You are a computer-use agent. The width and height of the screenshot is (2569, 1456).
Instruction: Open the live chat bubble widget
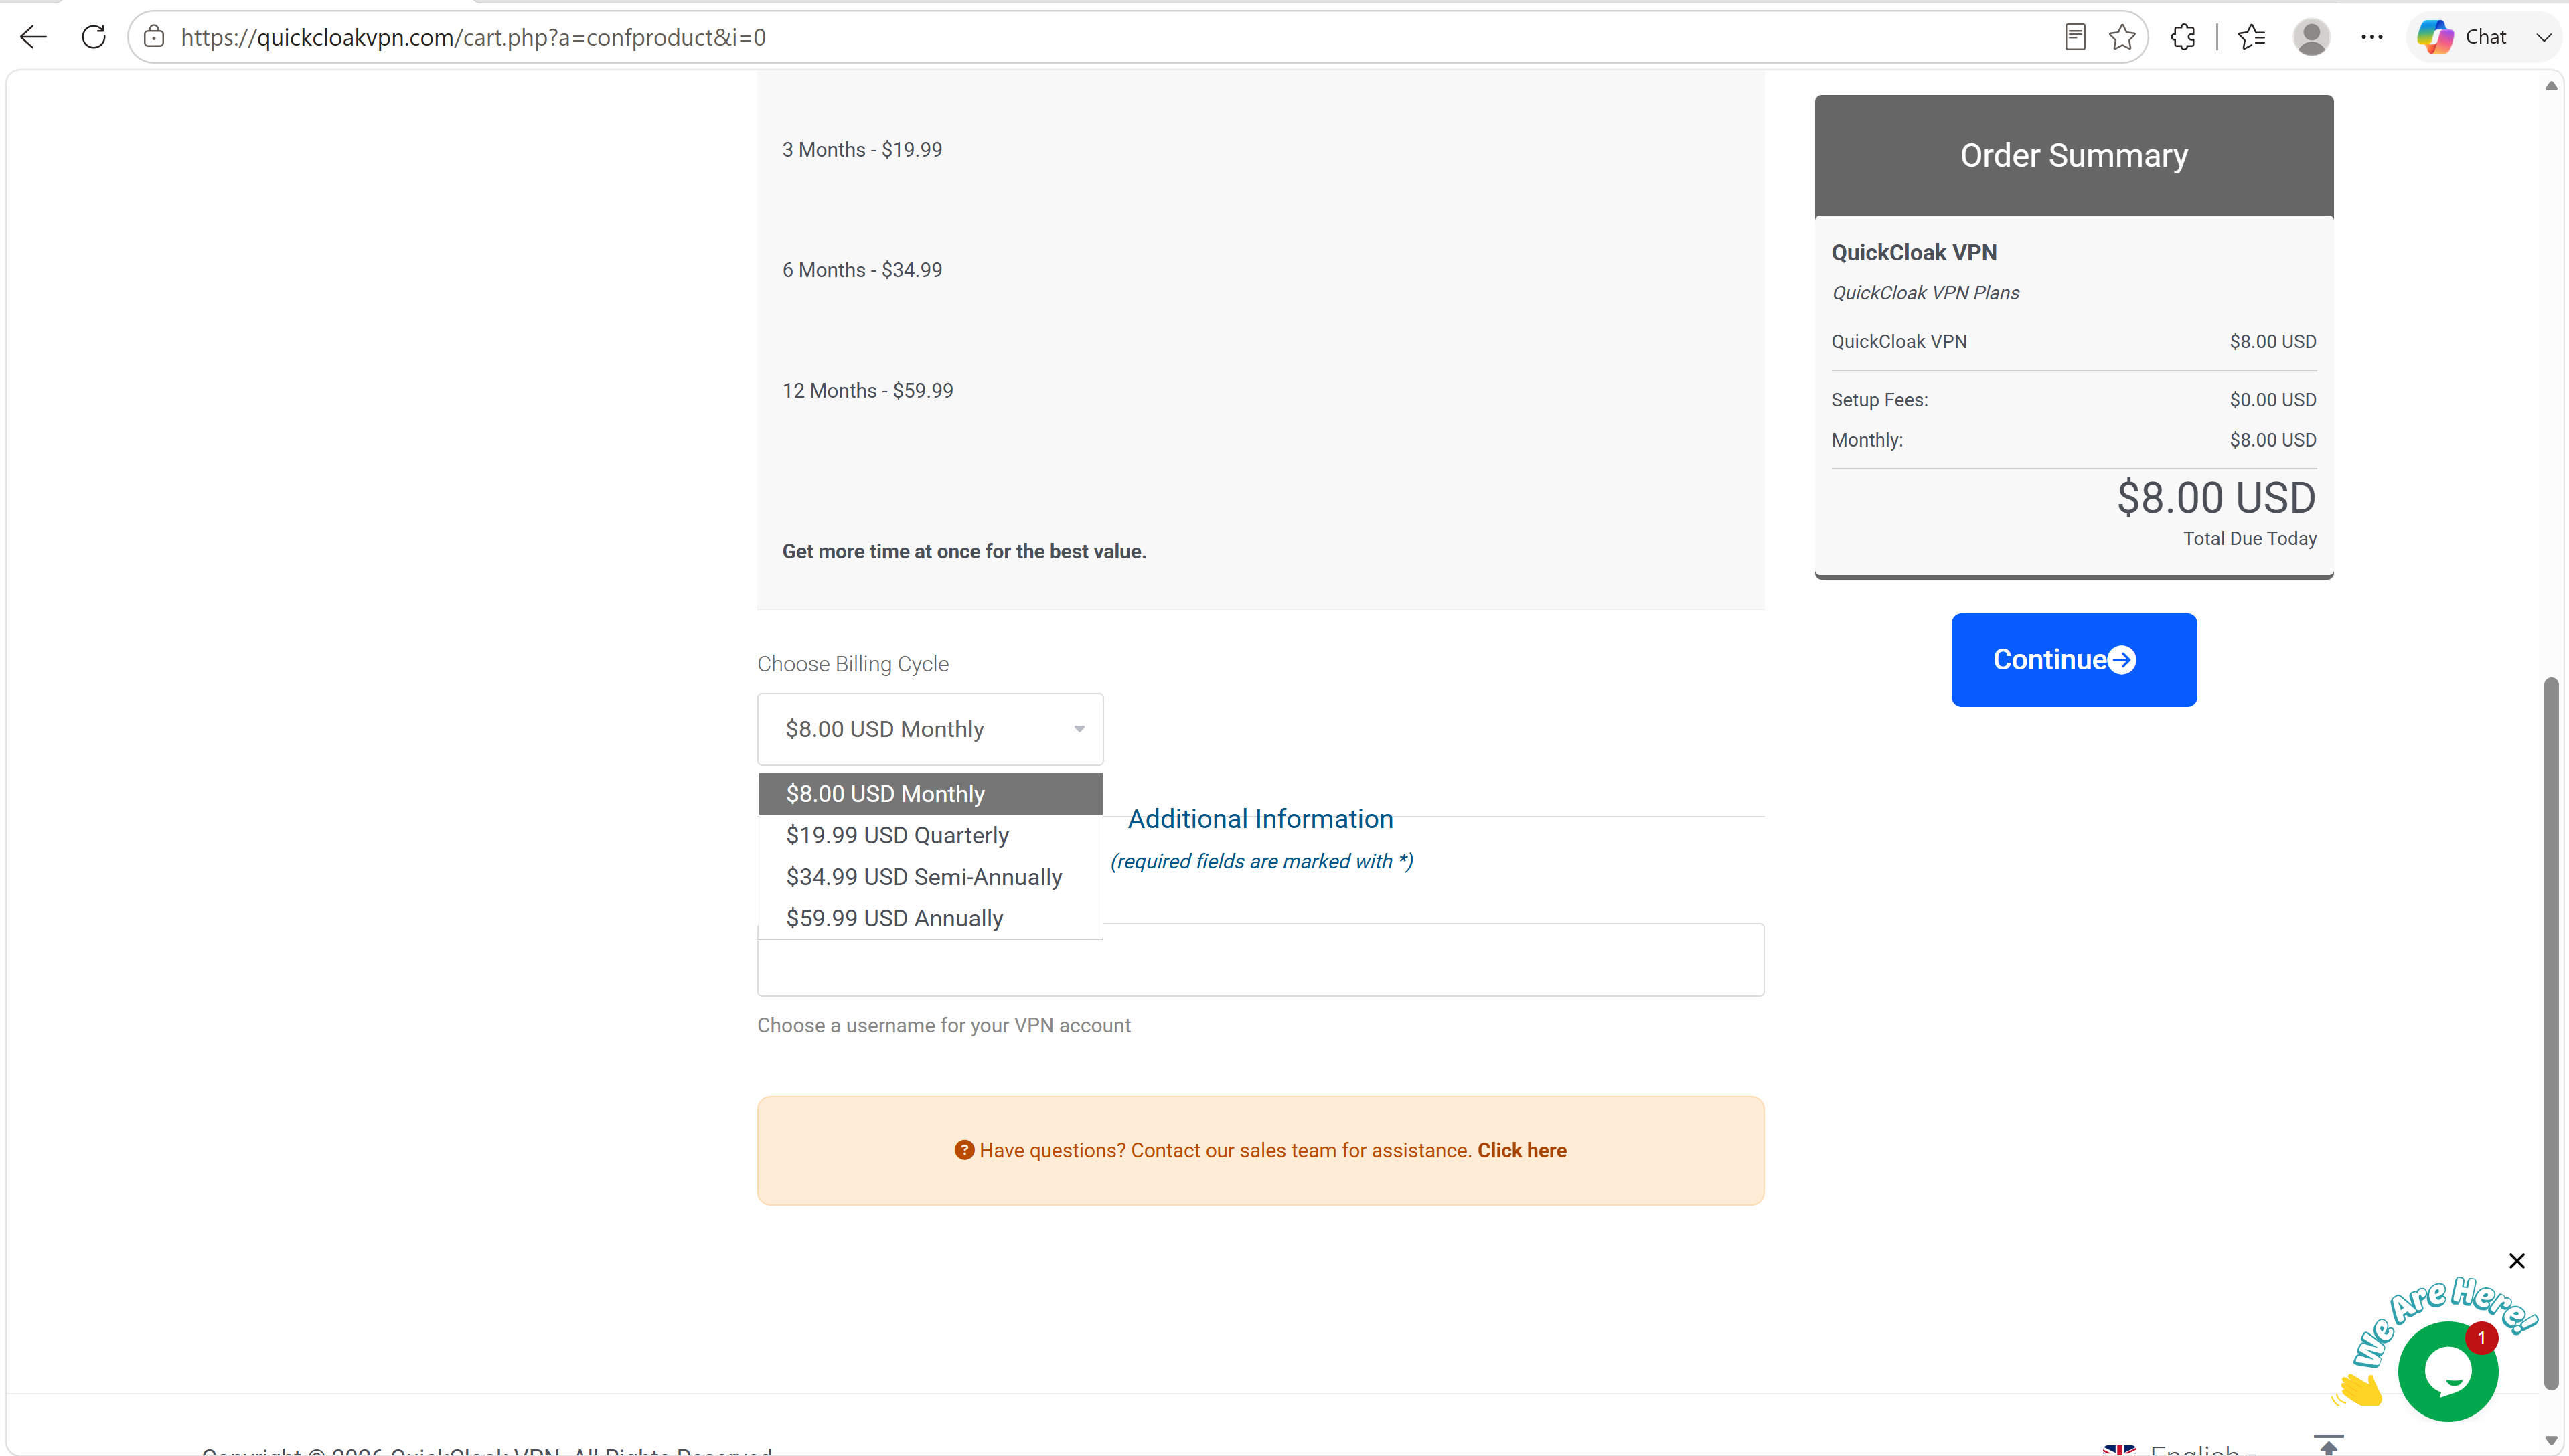pos(2448,1372)
